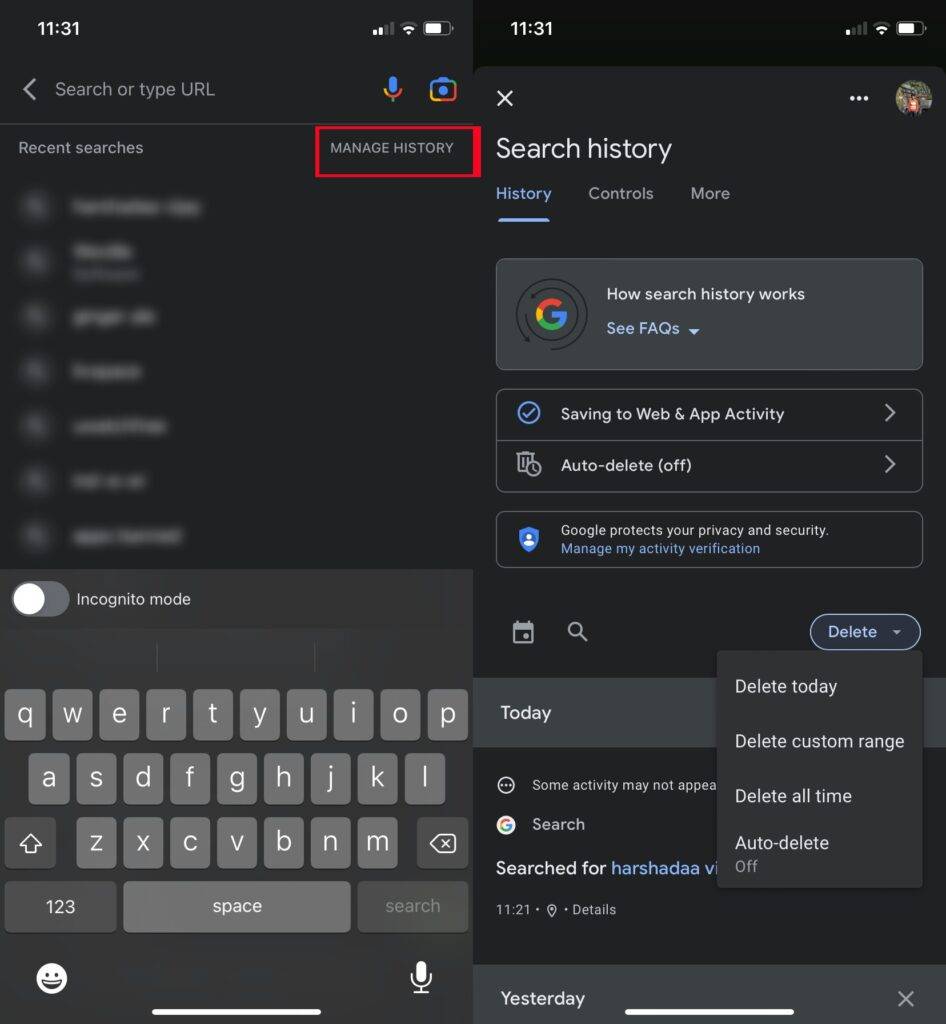Start a Google Lens camera search
Screen dimensions: 946x1024
coord(443,89)
